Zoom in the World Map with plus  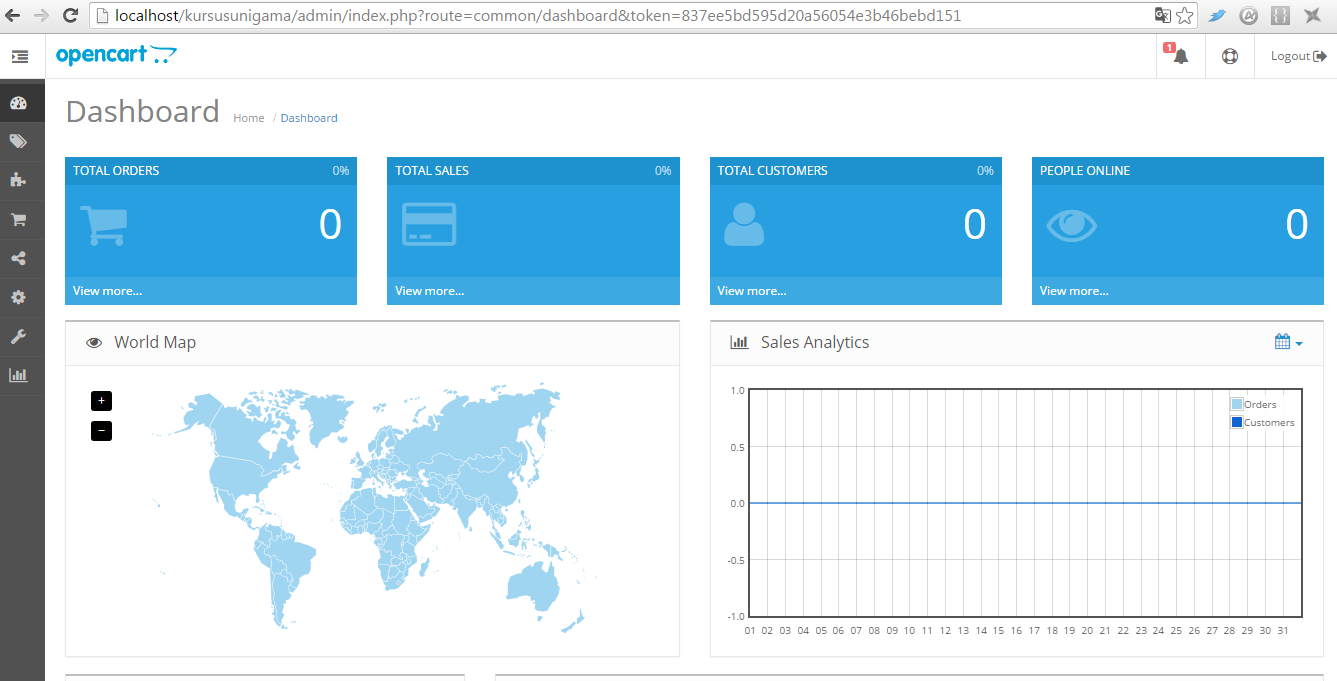click(x=101, y=401)
